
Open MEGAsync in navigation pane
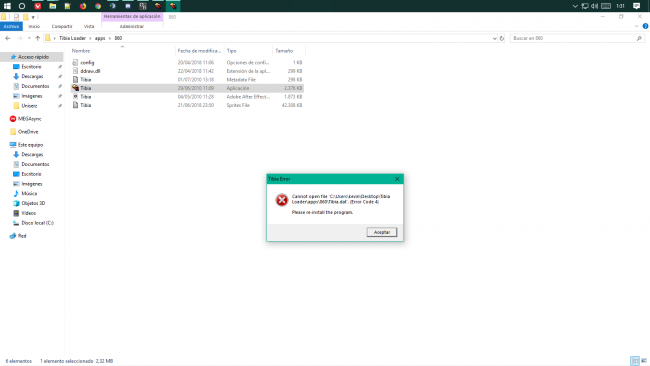[x=29, y=119]
